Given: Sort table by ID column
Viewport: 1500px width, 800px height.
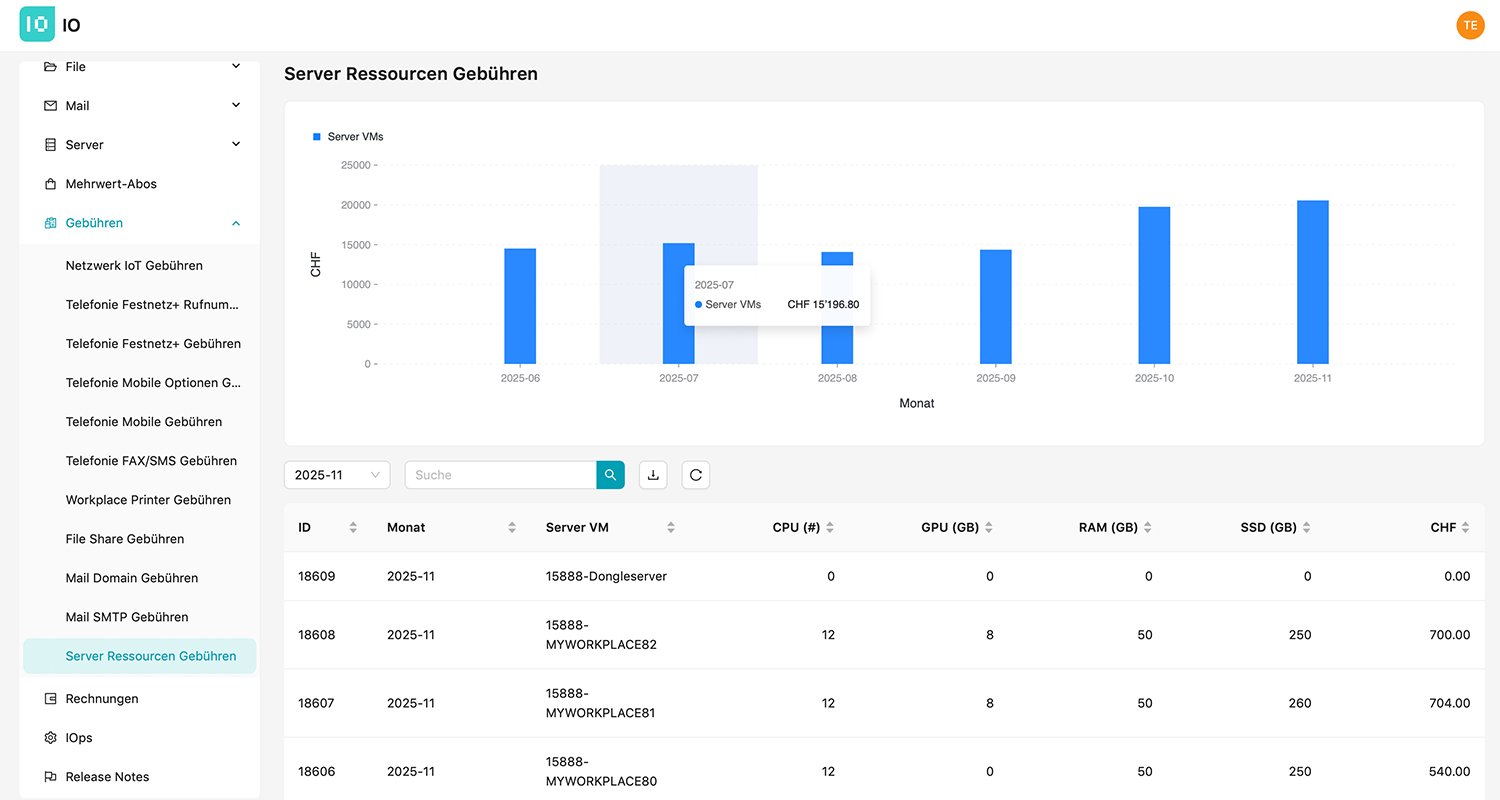Looking at the screenshot, I should click(353, 527).
